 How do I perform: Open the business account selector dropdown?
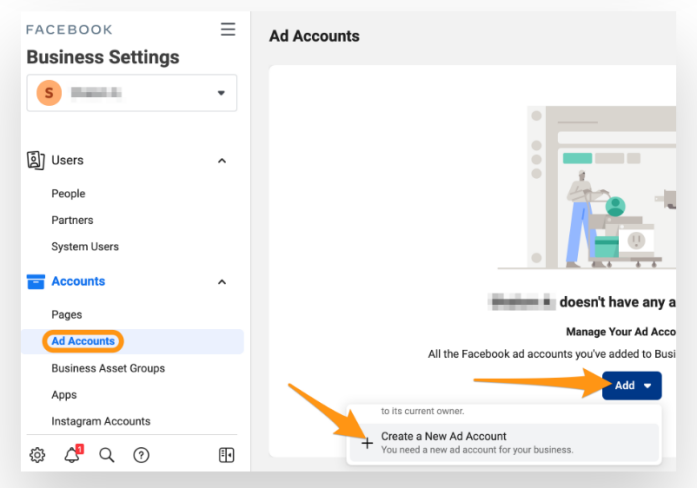[132, 93]
